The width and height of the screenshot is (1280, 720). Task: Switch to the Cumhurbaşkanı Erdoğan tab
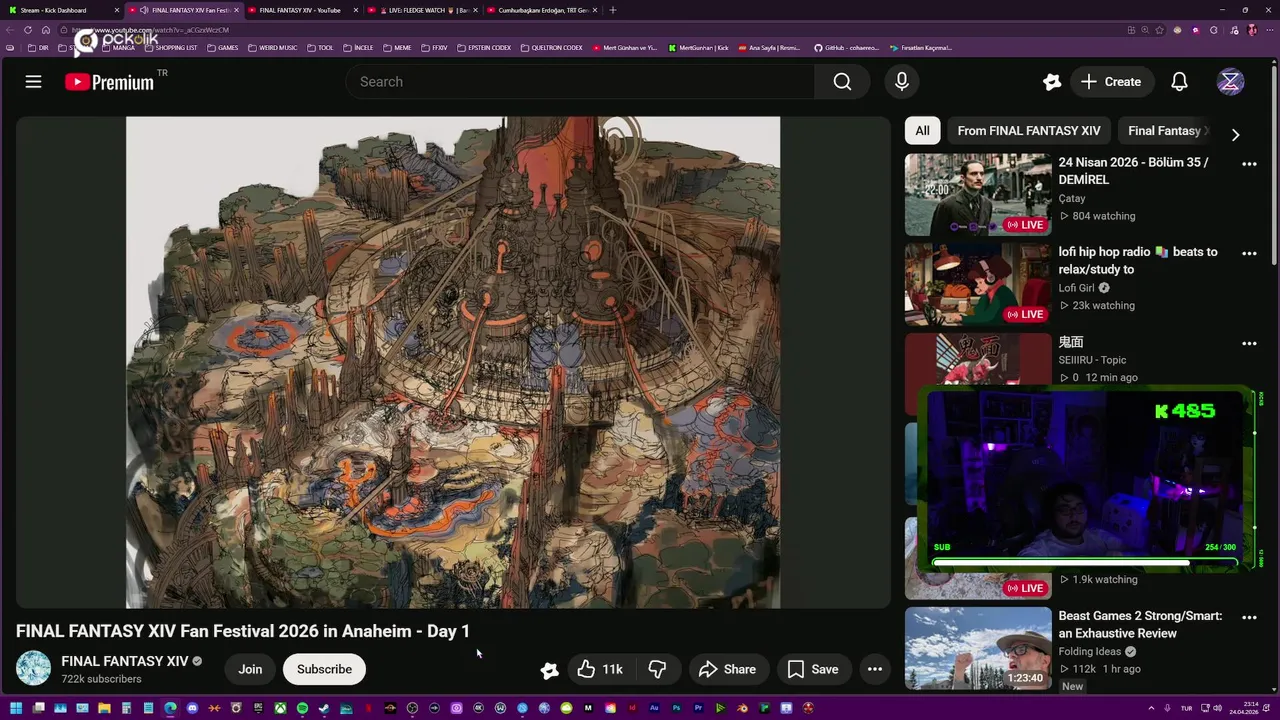pos(541,10)
